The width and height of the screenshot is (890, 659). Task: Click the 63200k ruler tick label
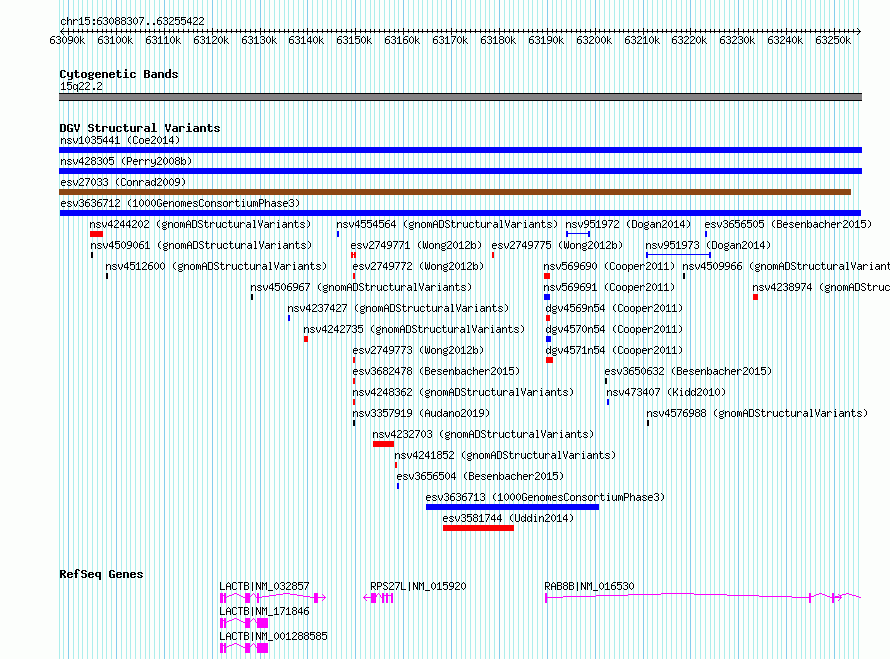point(594,40)
